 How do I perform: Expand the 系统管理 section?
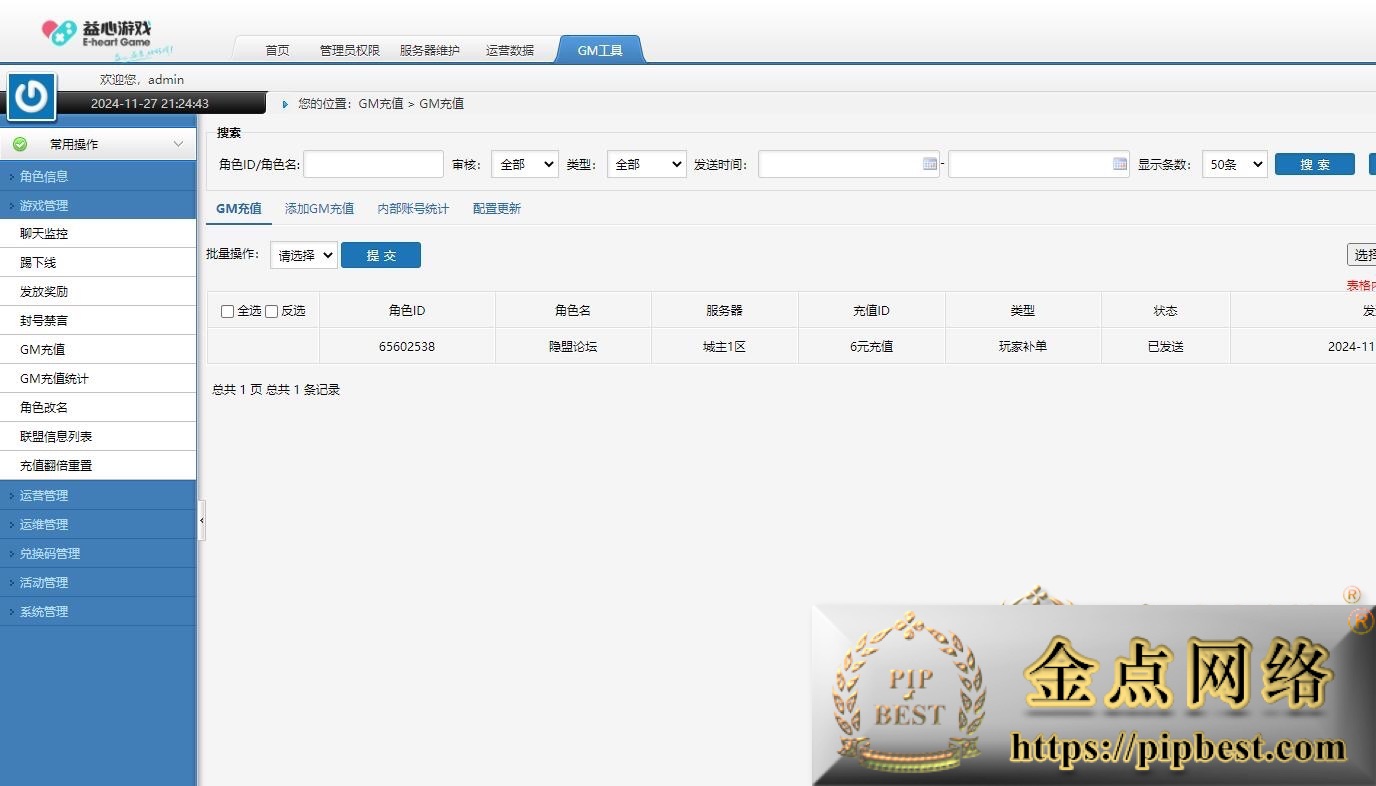point(98,611)
